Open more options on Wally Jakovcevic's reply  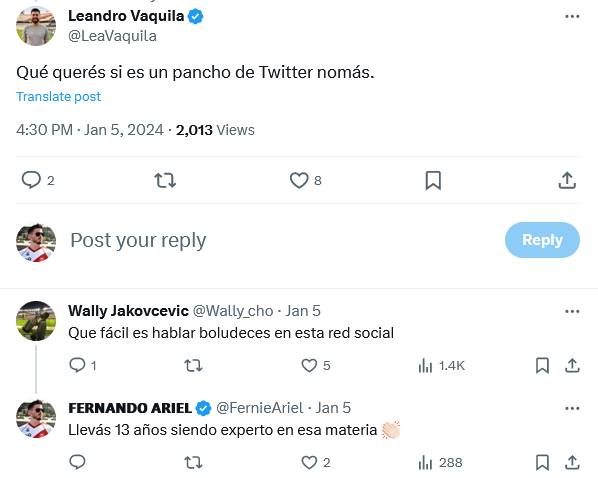tap(572, 311)
